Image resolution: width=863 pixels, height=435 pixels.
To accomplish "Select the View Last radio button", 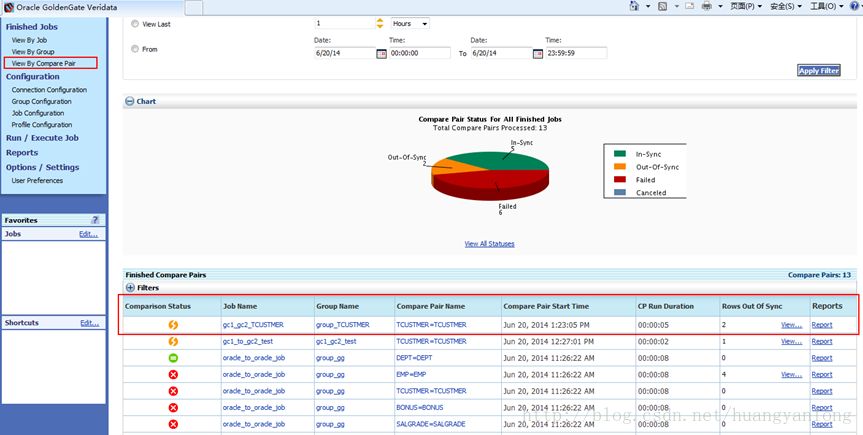I will coord(135,24).
